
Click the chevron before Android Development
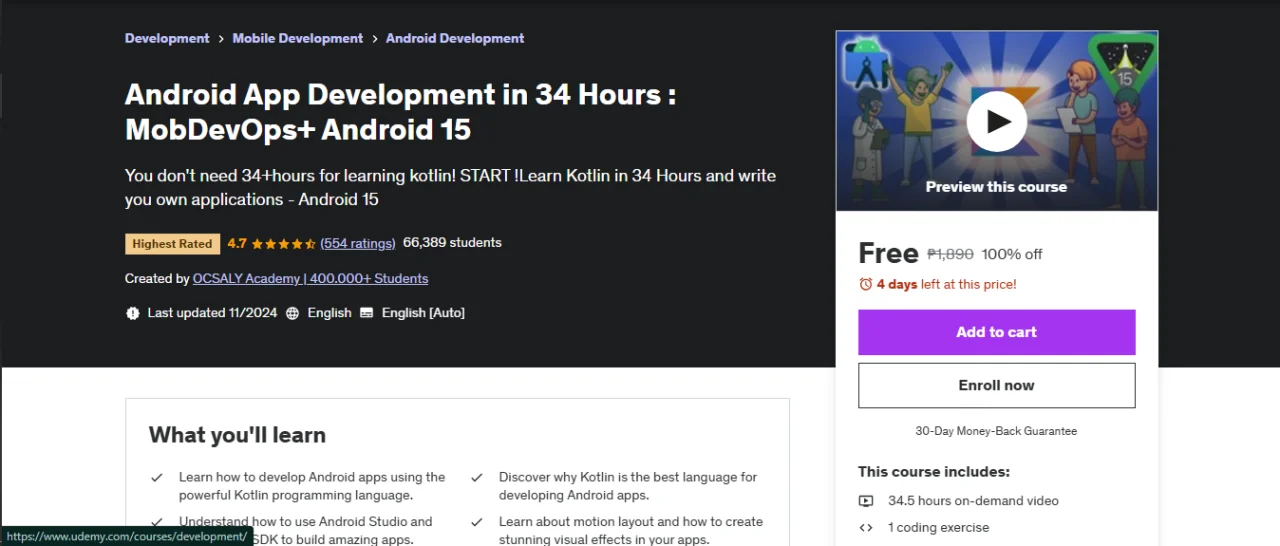coord(375,38)
